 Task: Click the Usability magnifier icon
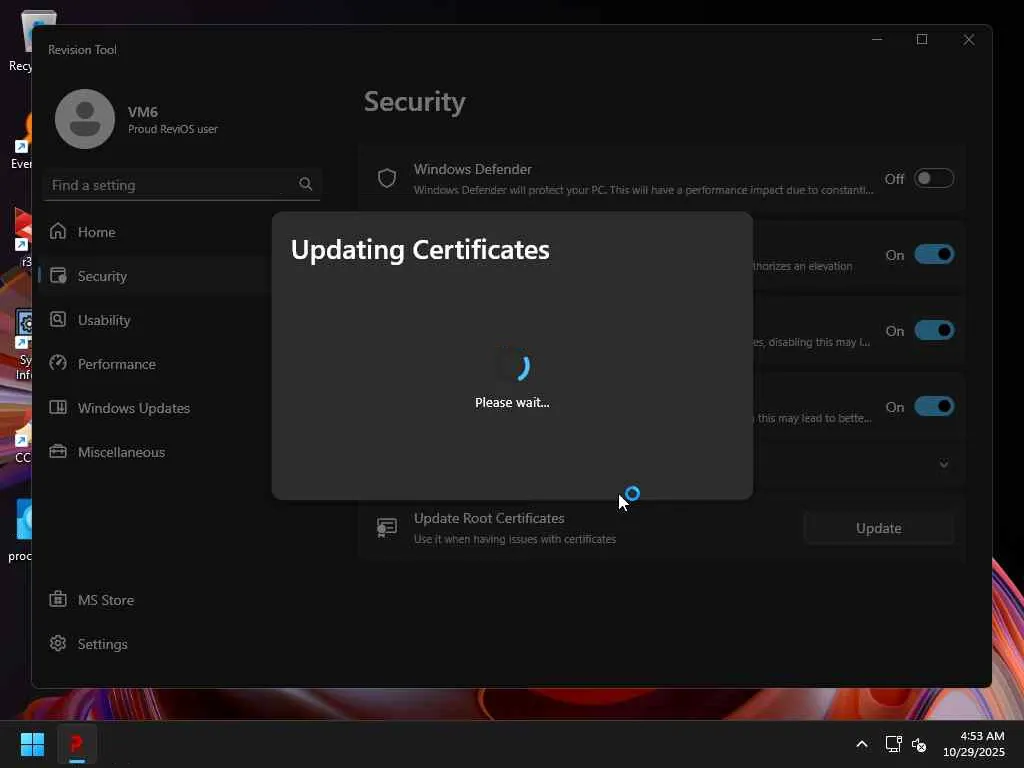[x=58, y=319]
